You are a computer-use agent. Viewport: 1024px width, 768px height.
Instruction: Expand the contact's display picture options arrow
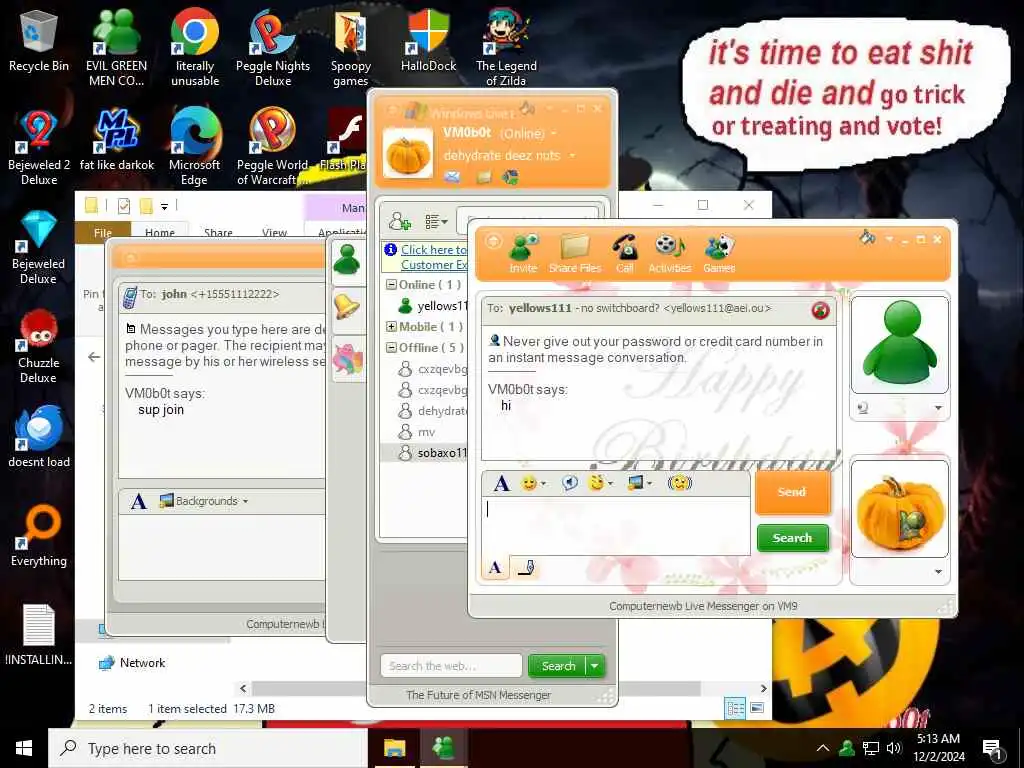pyautogui.click(x=938, y=408)
